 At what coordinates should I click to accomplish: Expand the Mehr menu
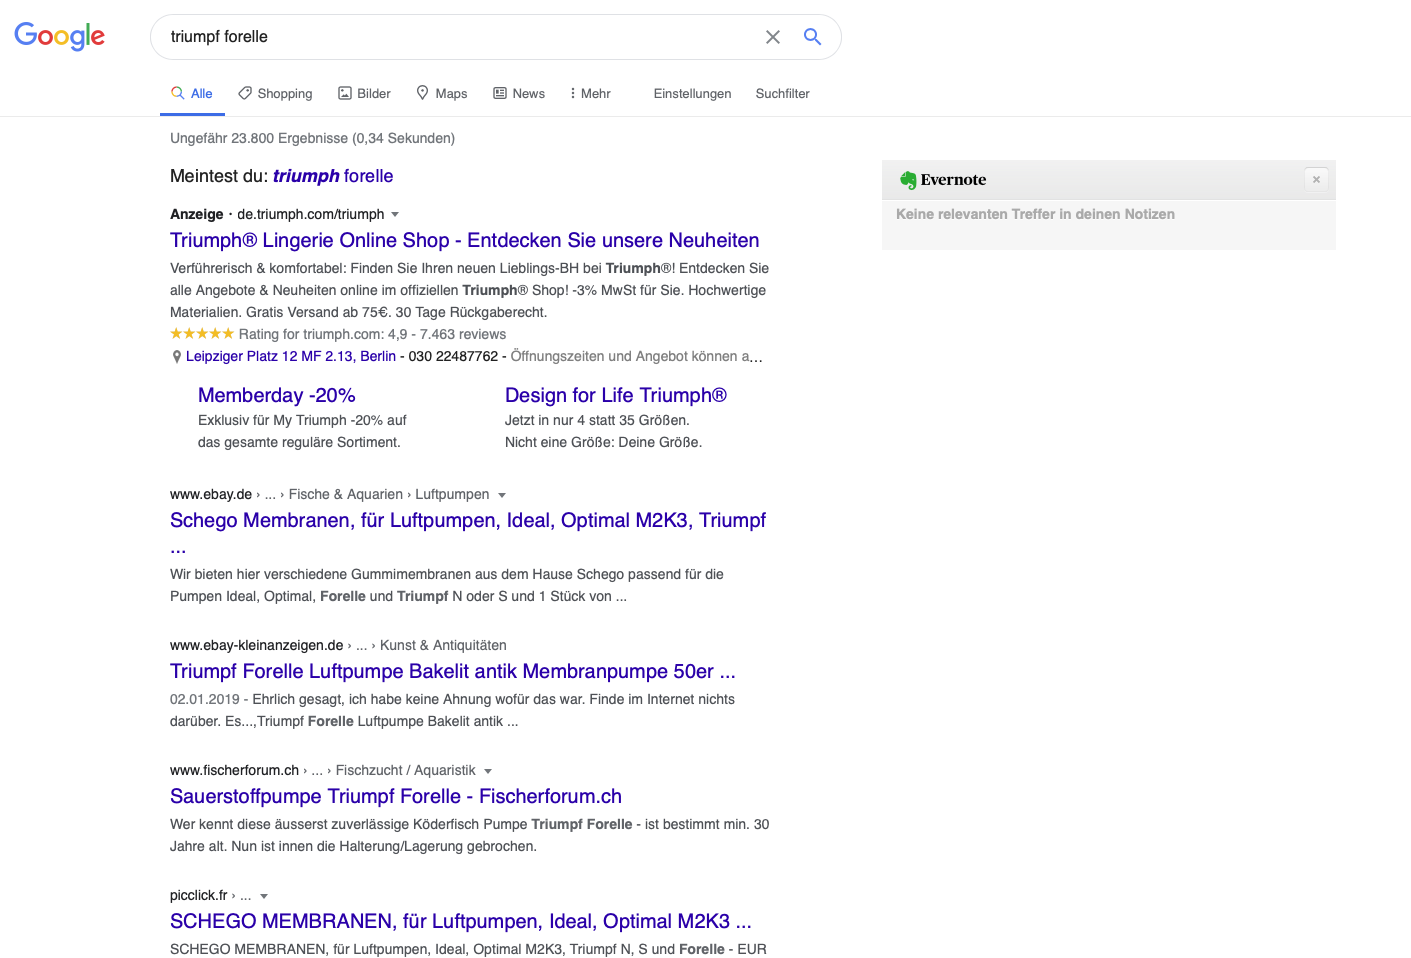[x=590, y=93]
